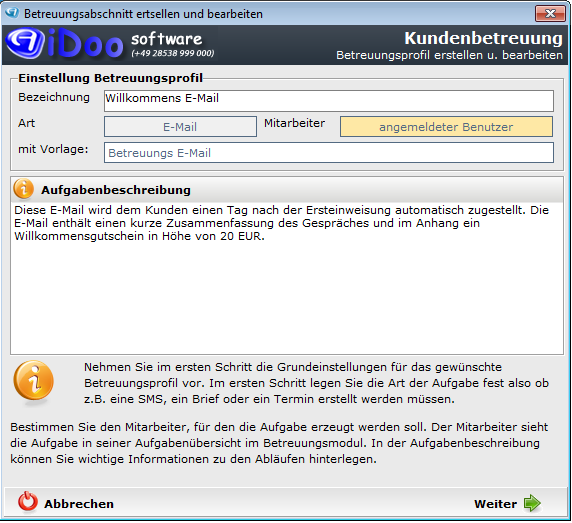The height and width of the screenshot is (523, 572).
Task: Click the small app icon in the title bar
Action: (x=12, y=13)
